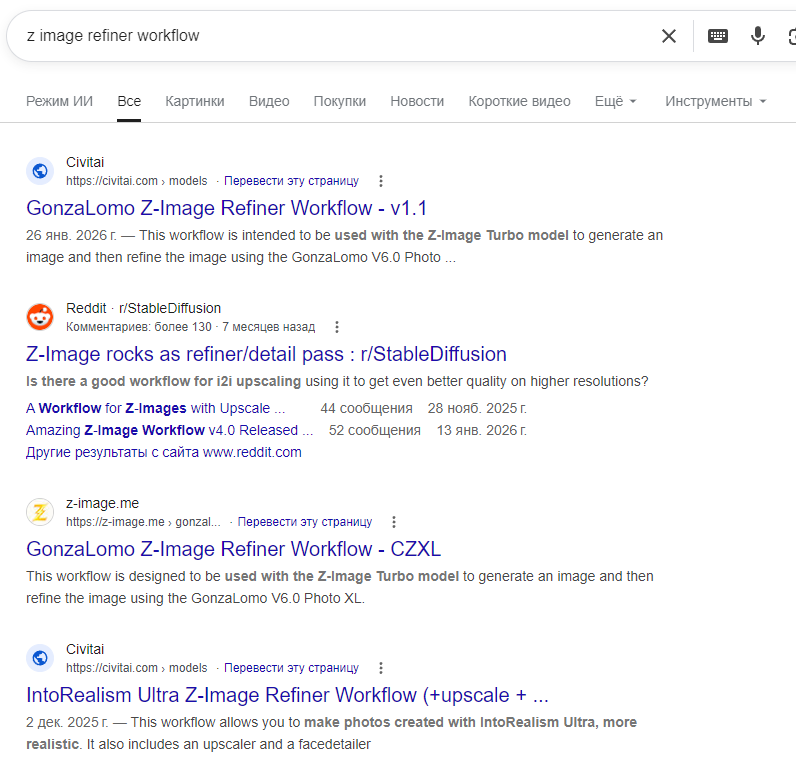The height and width of the screenshot is (768, 796).
Task: Open the three-dot menu of the GonzaLomo v1.1 result
Action: [381, 181]
